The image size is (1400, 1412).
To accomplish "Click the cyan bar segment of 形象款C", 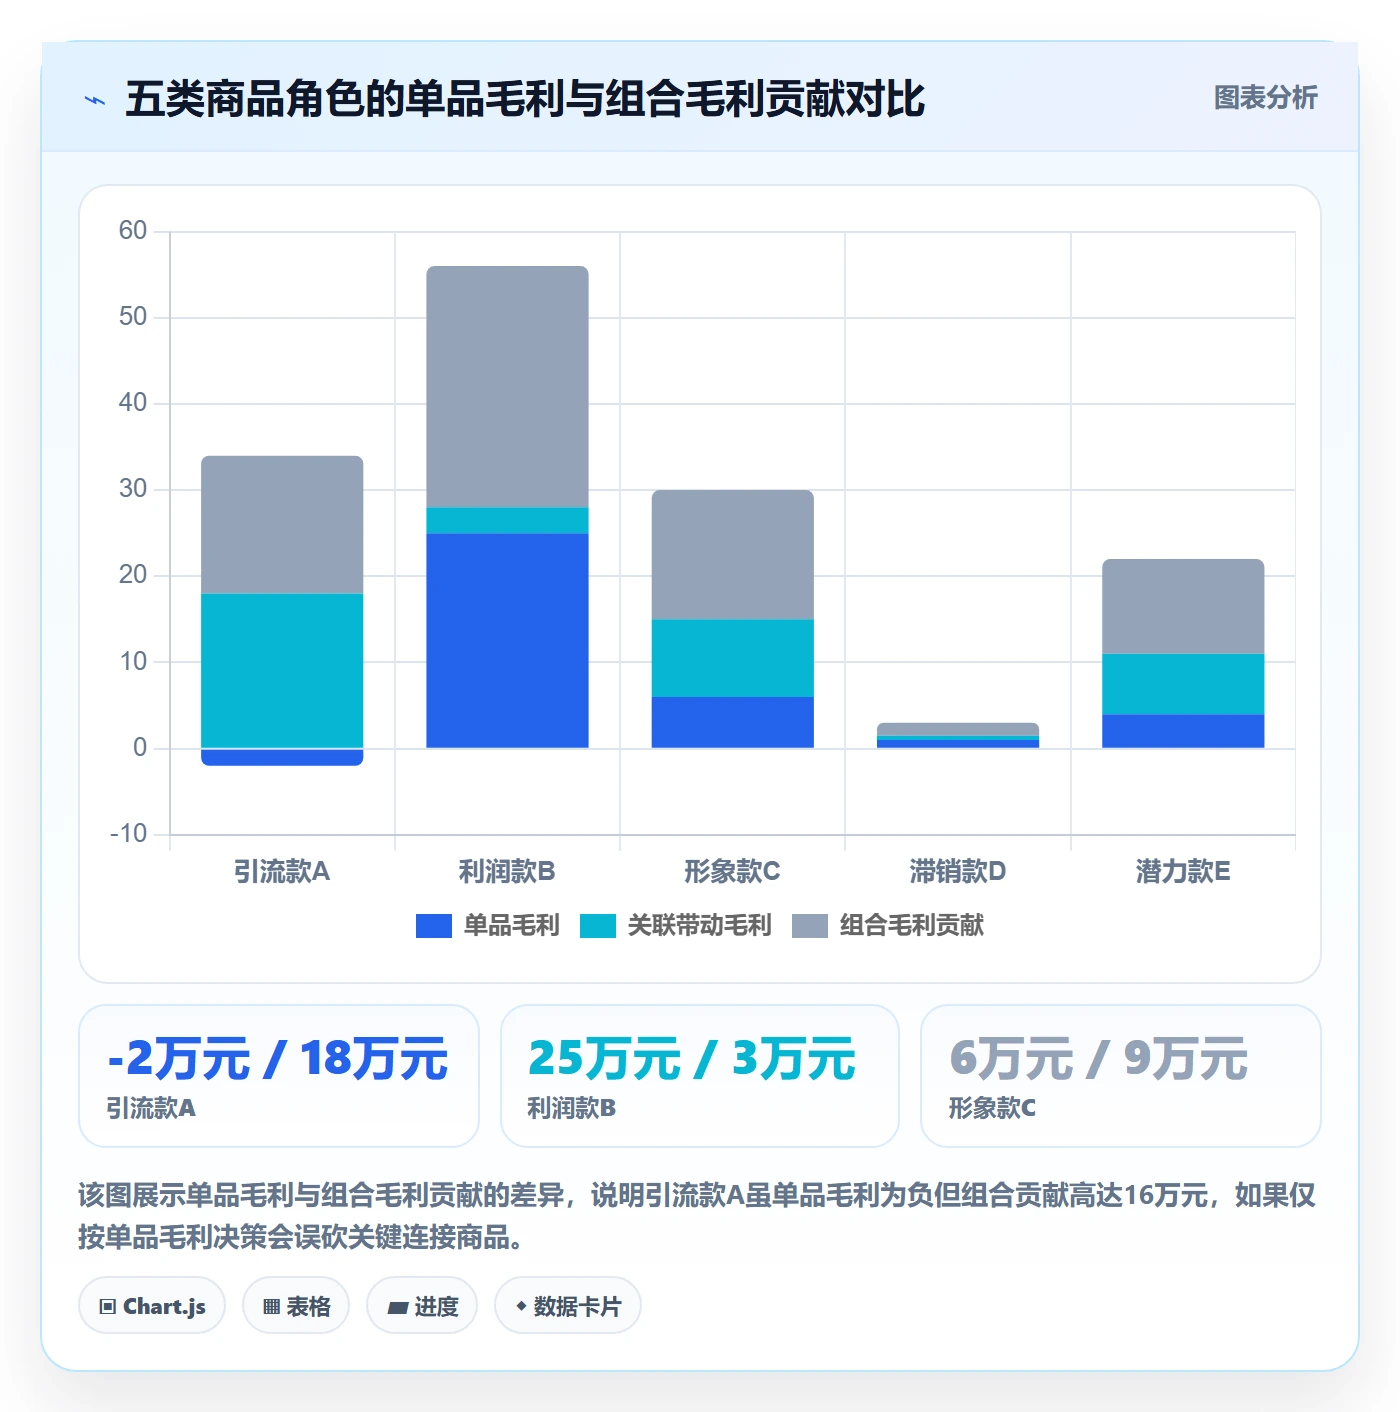I will pyautogui.click(x=733, y=658).
